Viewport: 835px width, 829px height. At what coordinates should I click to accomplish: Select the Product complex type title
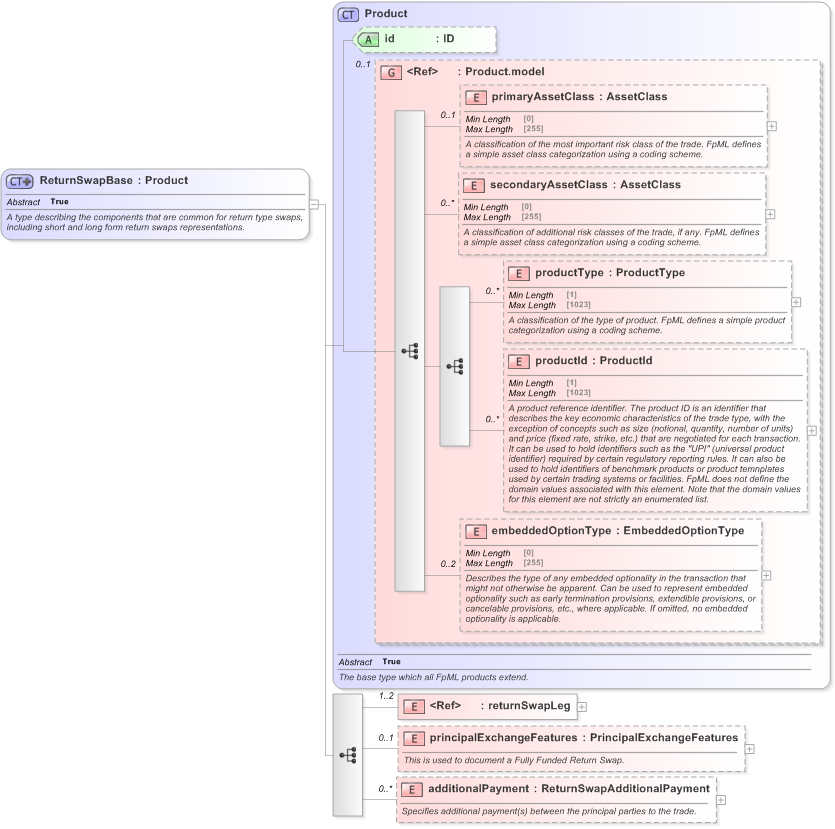[386, 14]
